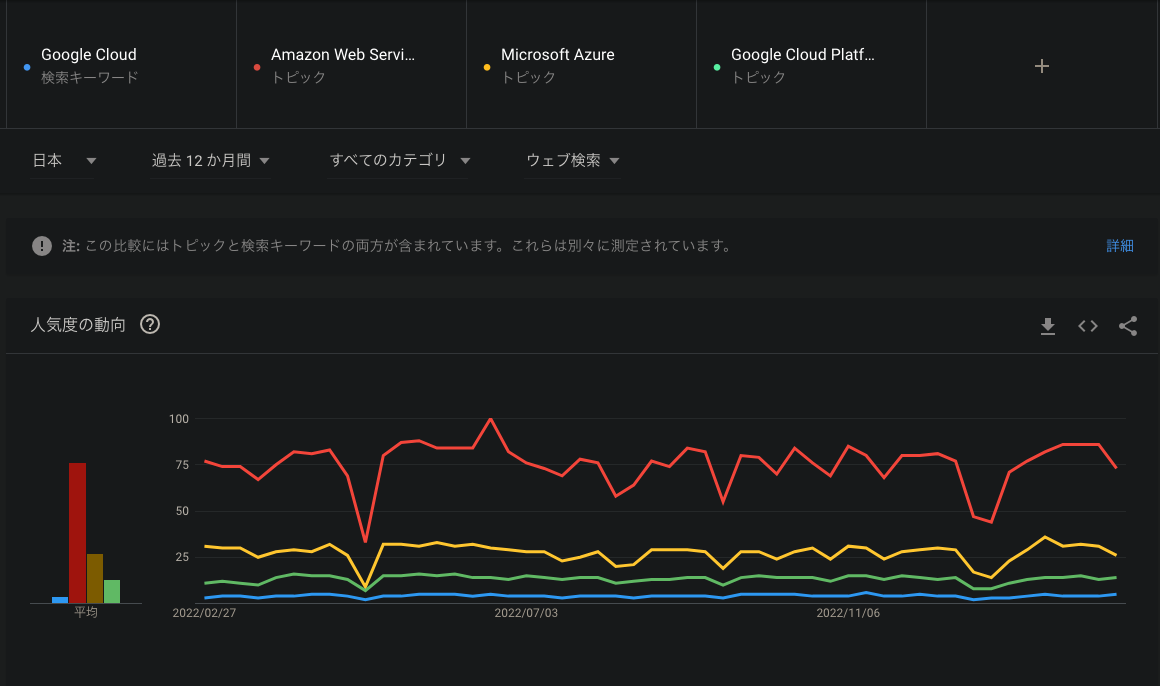Open the ウェブ検索 search type dropdown
Screen dimensions: 1160x686
tap(573, 161)
